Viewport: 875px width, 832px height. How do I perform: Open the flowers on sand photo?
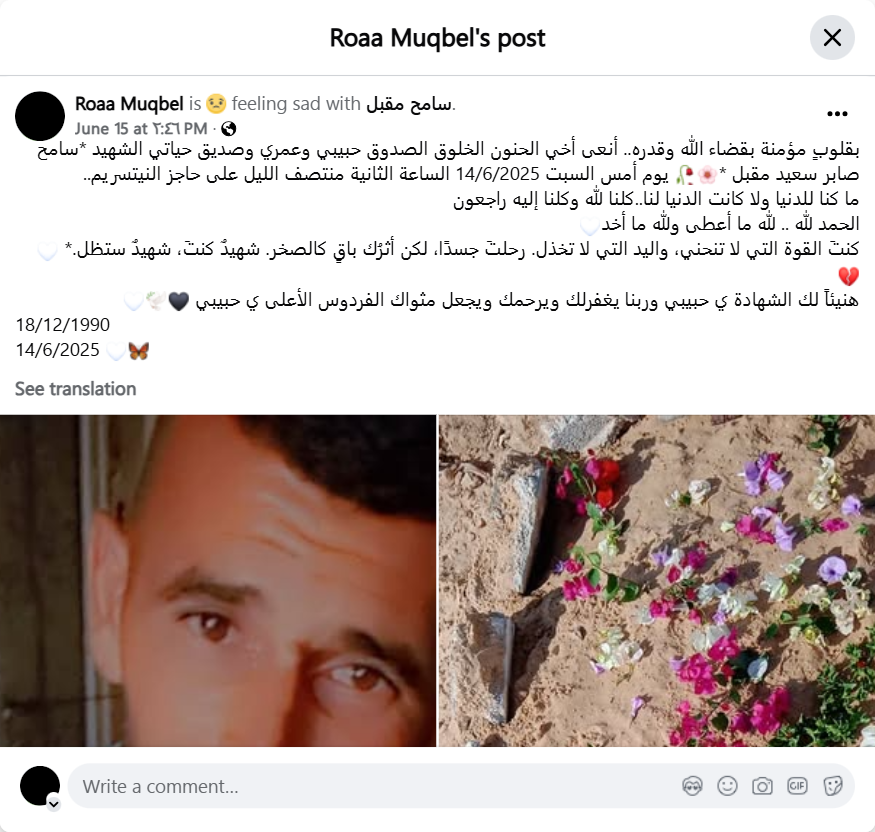[657, 580]
